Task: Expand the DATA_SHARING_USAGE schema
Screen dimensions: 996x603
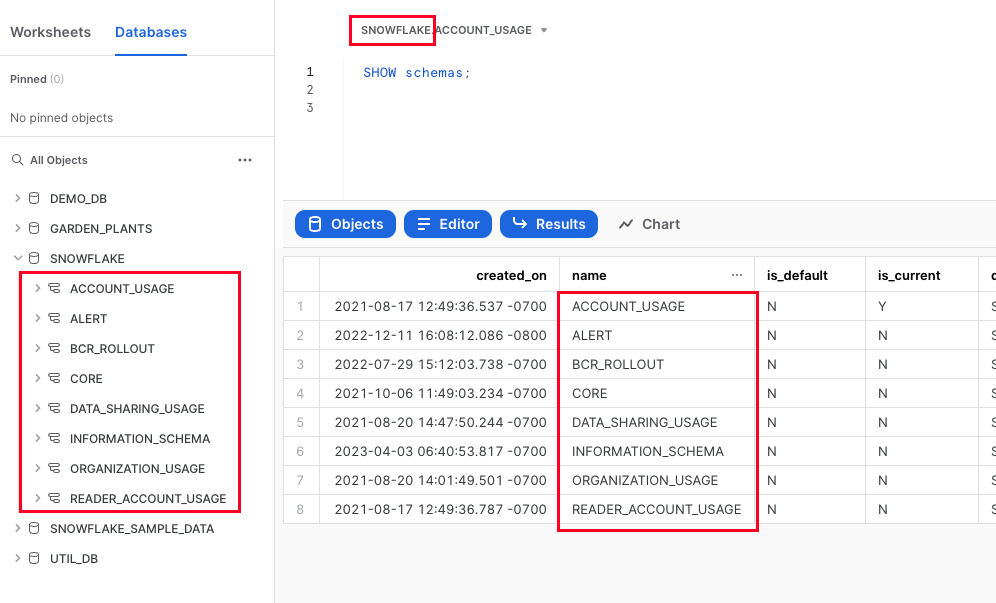Action: tap(37, 408)
